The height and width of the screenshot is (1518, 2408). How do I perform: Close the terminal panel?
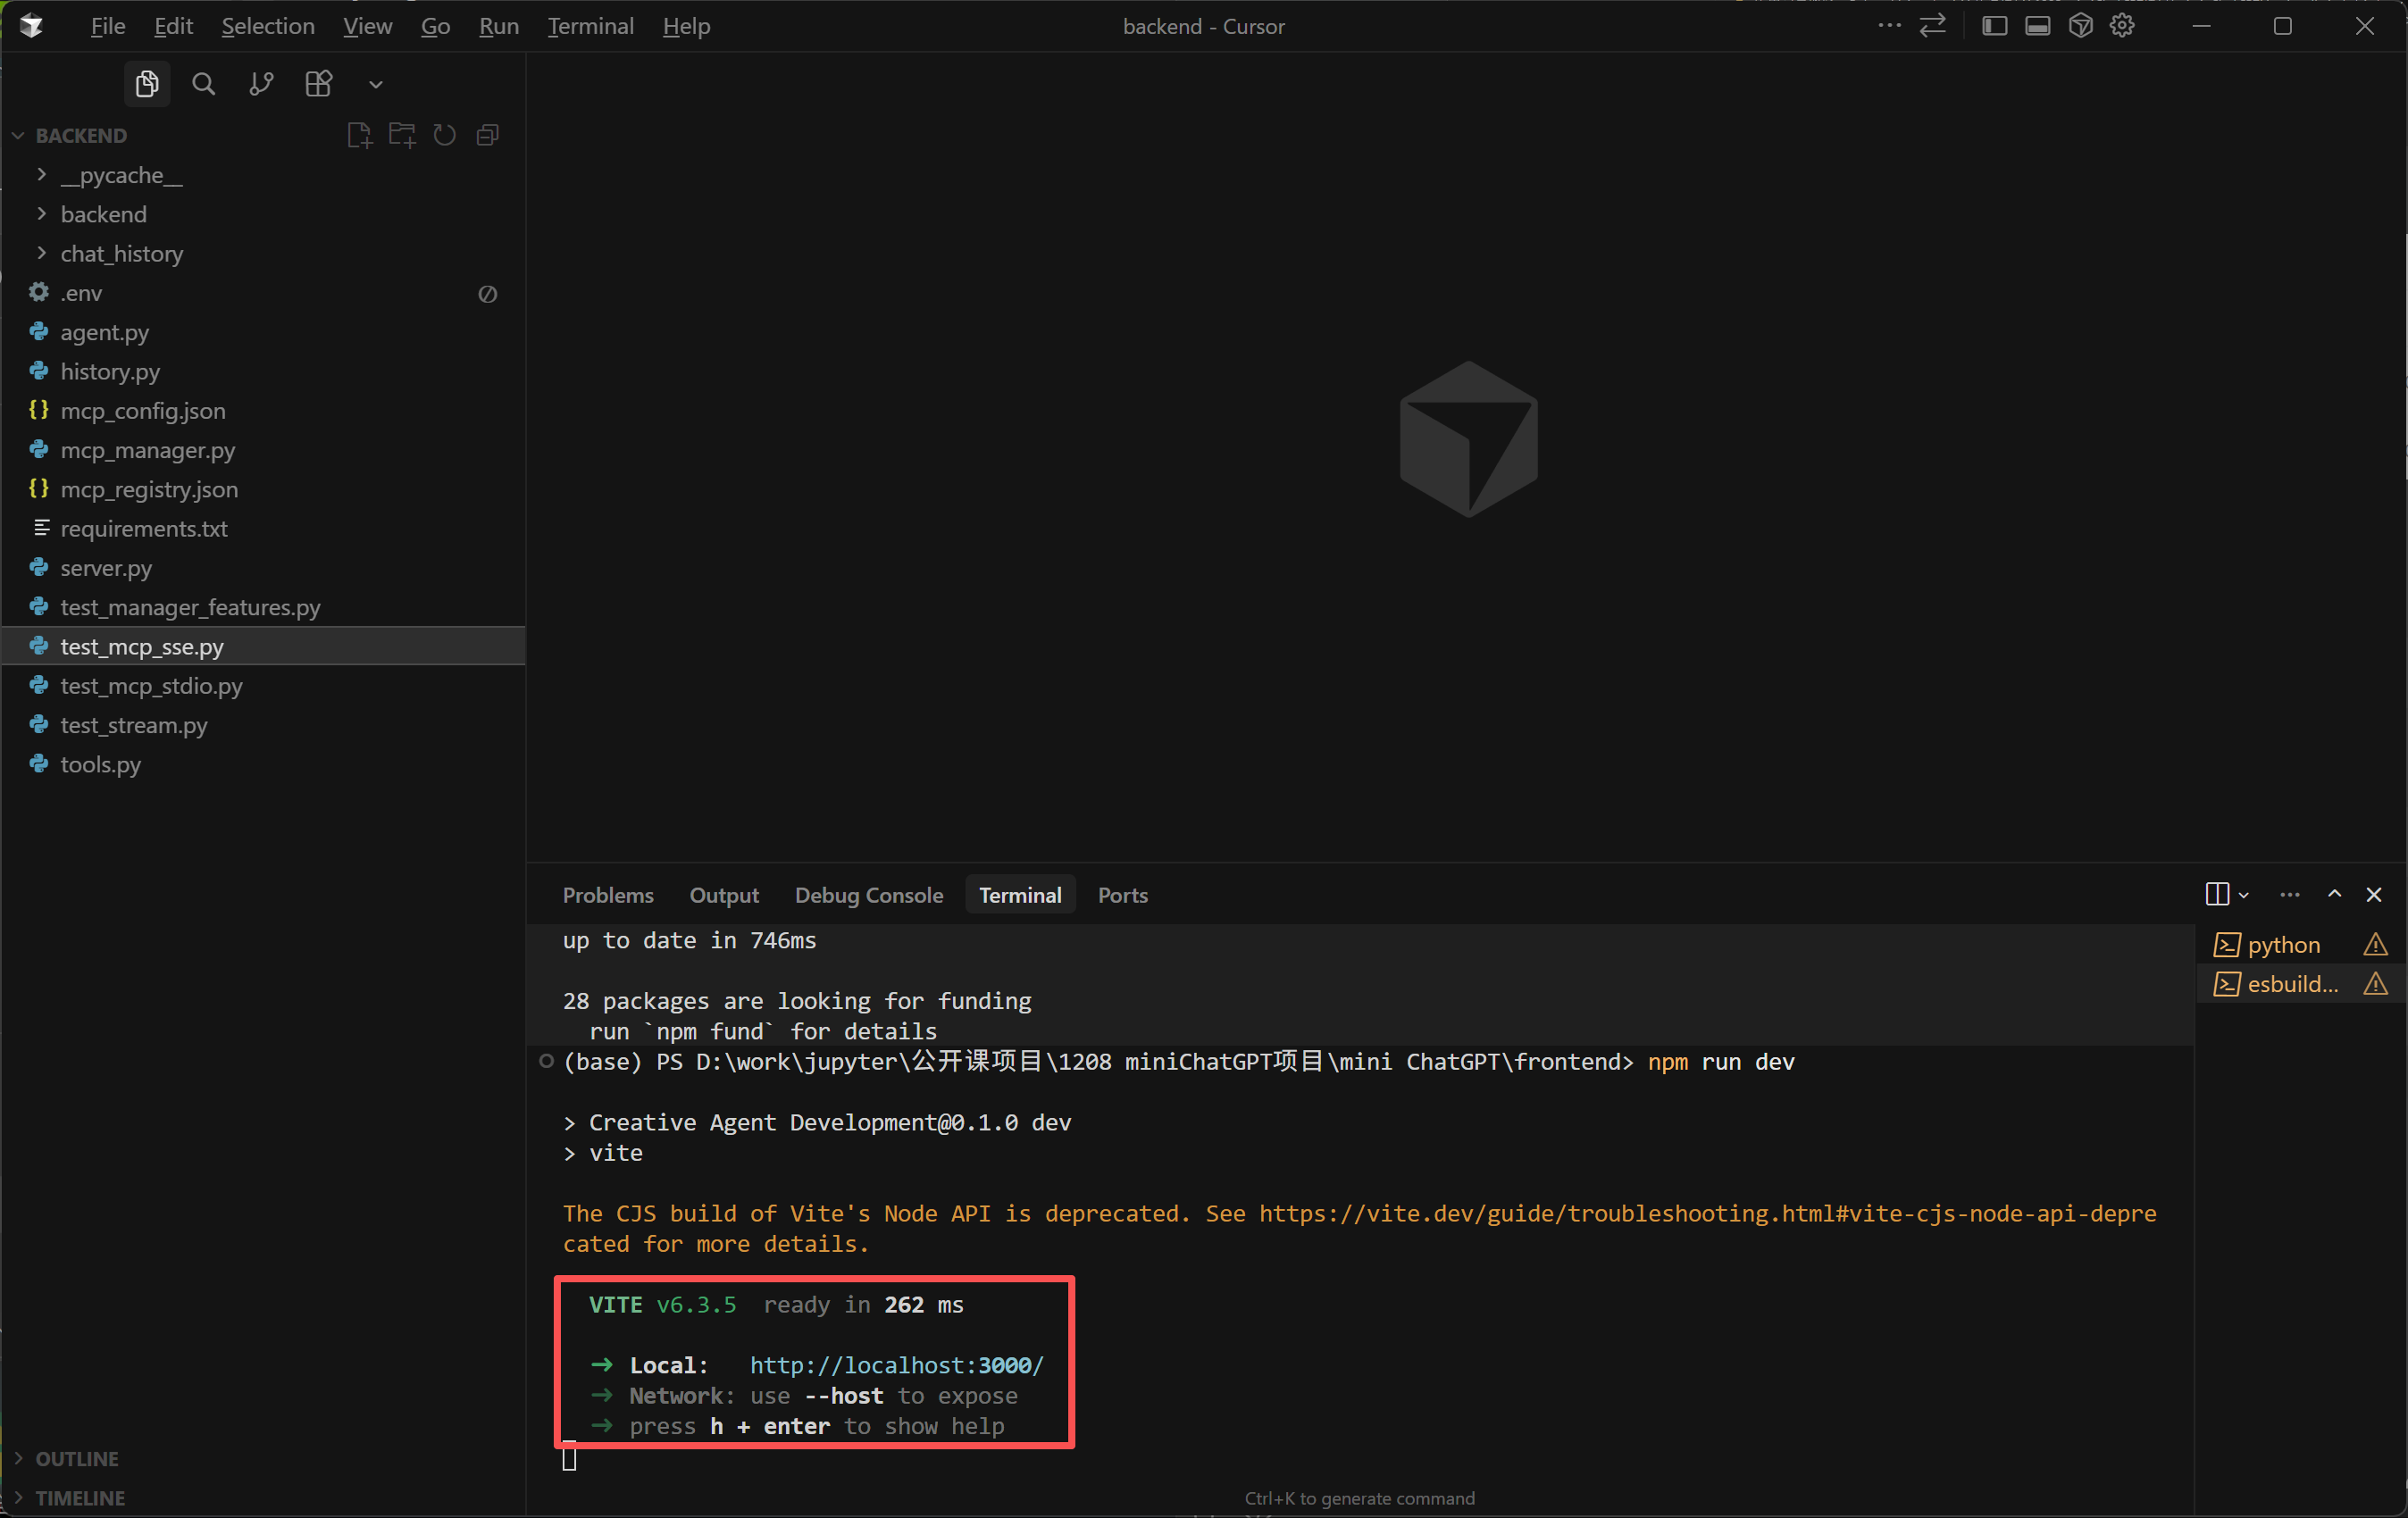click(x=2374, y=894)
